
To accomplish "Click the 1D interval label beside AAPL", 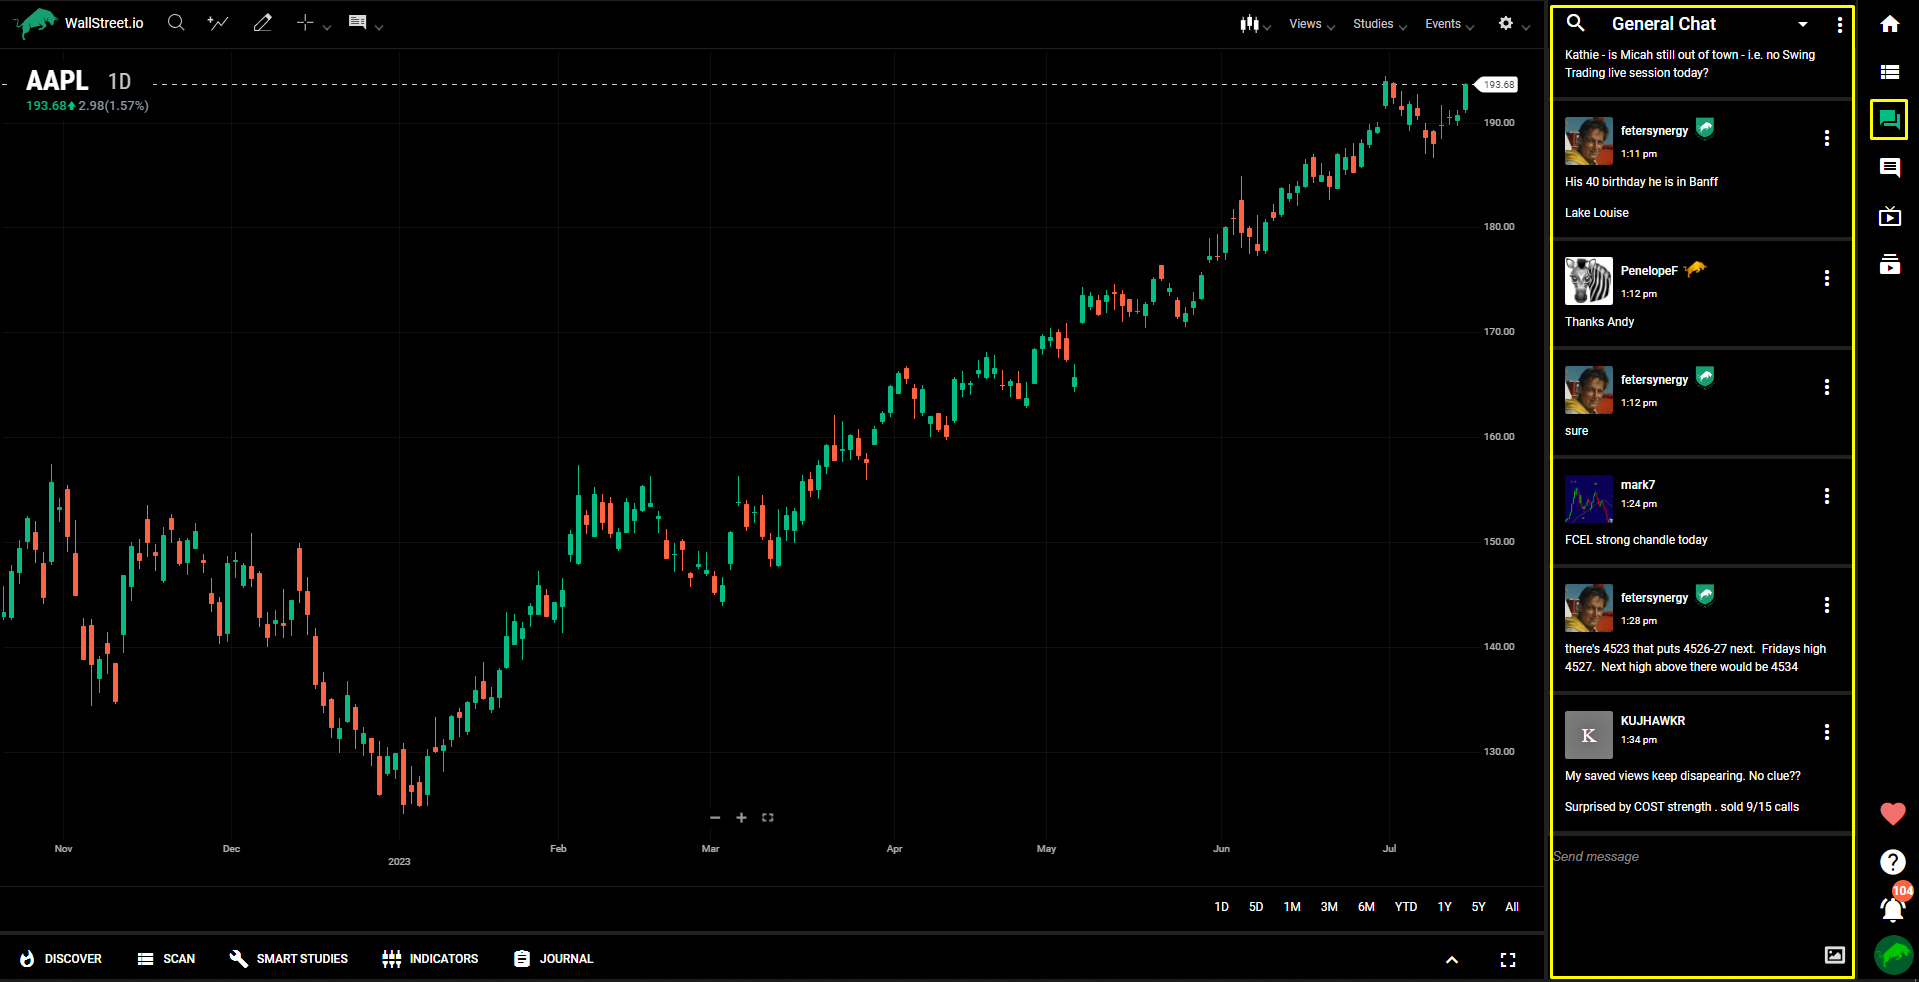I will [119, 81].
